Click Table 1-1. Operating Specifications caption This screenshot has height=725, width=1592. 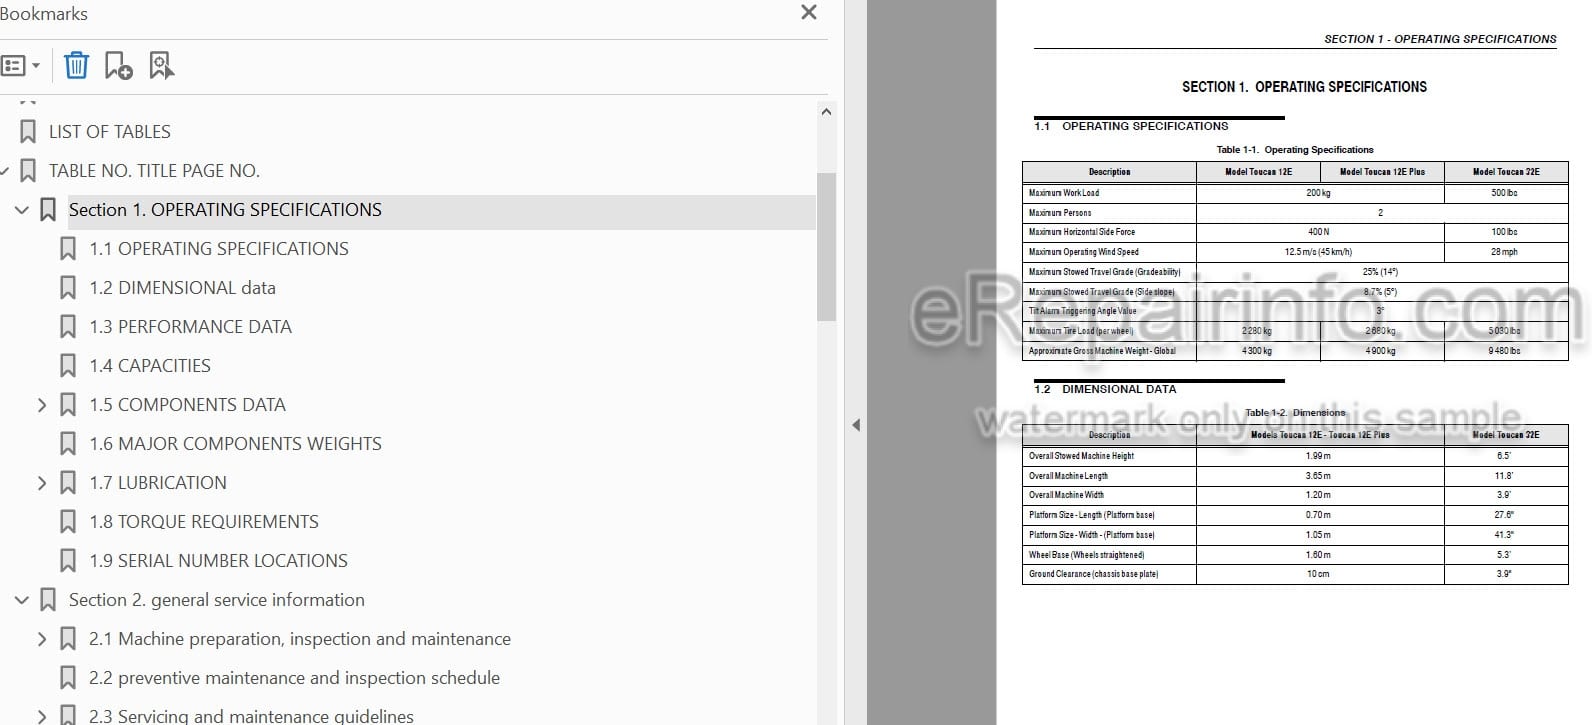point(1294,150)
